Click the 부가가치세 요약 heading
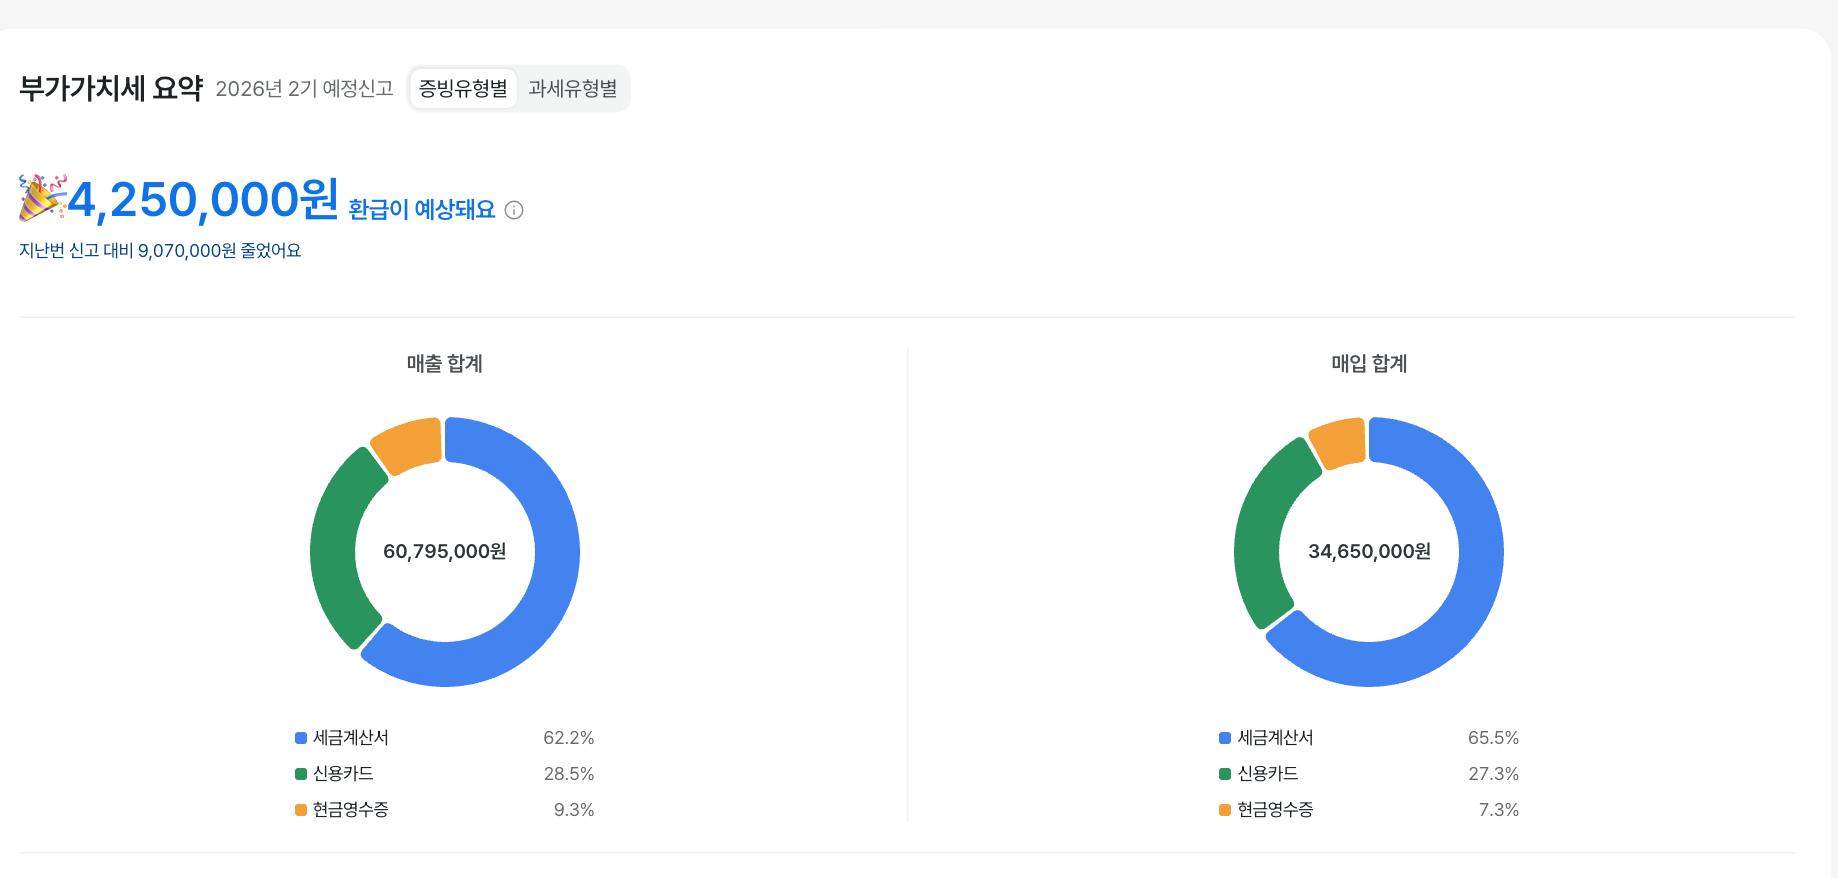The height and width of the screenshot is (878, 1838). click(111, 88)
